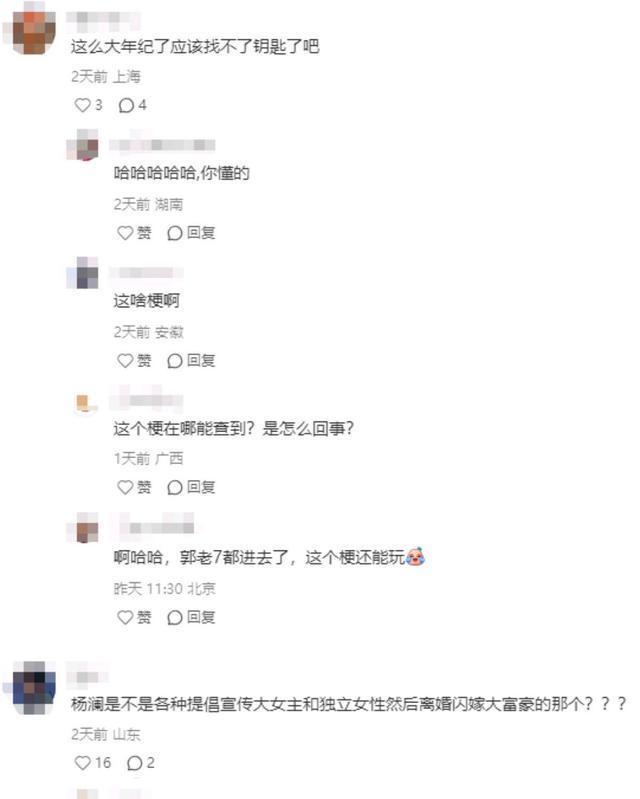Like the '郭老7都进去了' Beijing comment

(x=134, y=618)
